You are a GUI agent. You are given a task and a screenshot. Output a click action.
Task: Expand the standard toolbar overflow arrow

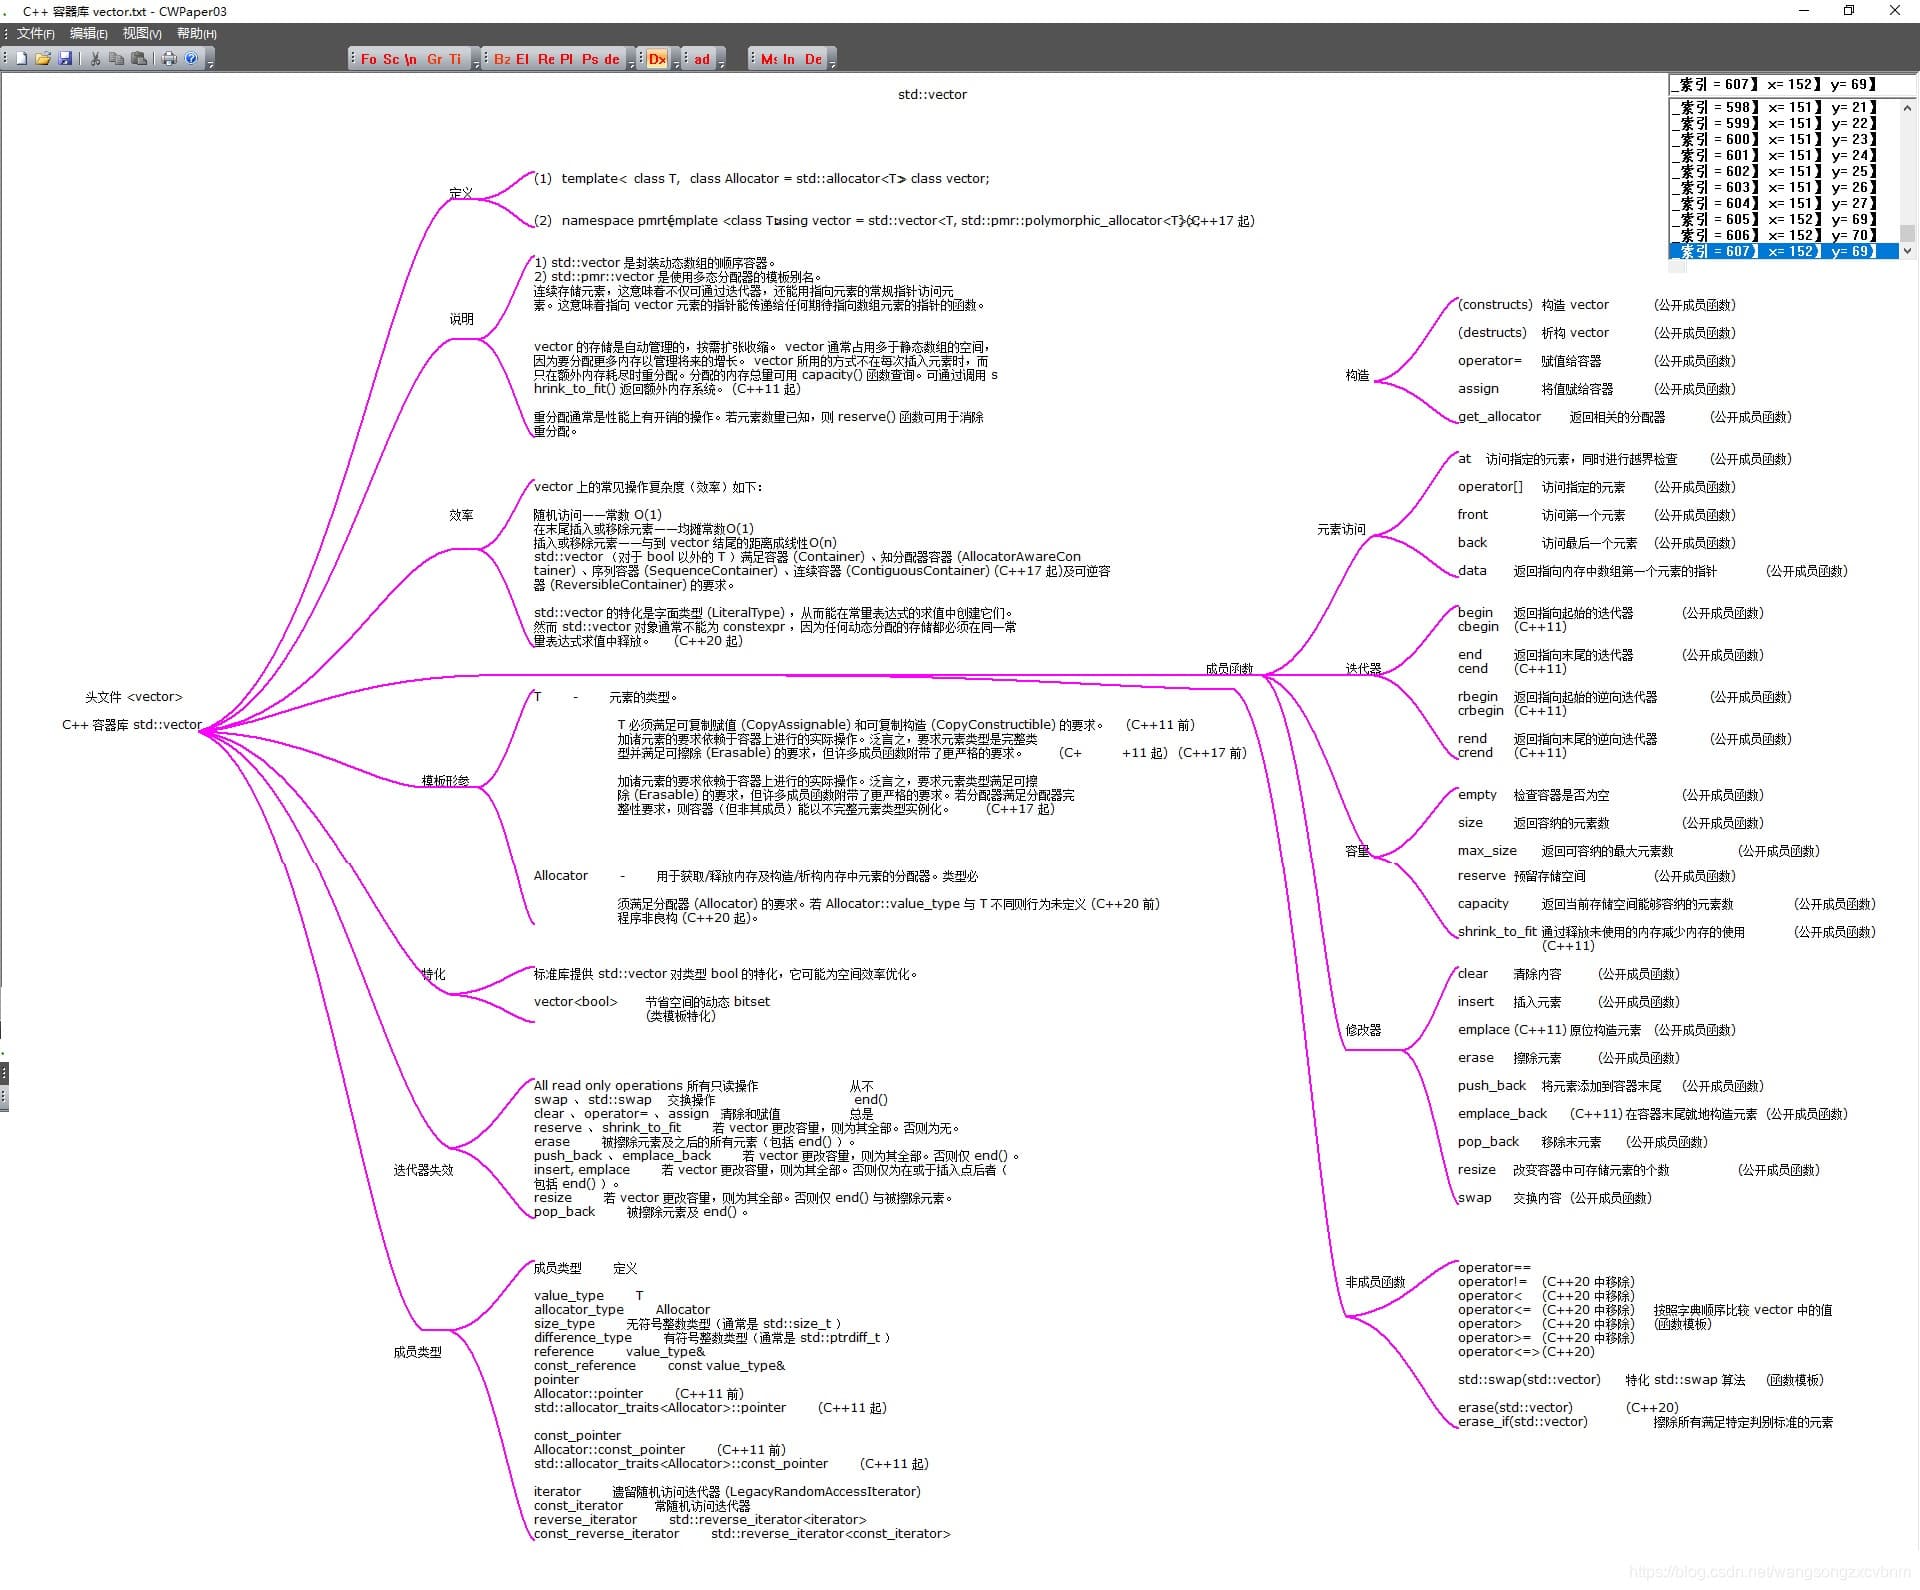210,62
